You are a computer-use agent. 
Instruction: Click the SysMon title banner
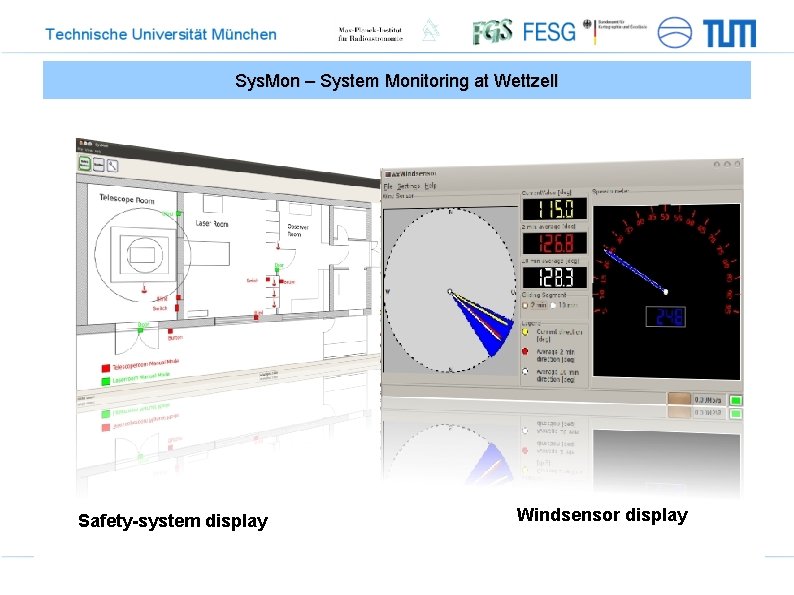[x=397, y=81]
